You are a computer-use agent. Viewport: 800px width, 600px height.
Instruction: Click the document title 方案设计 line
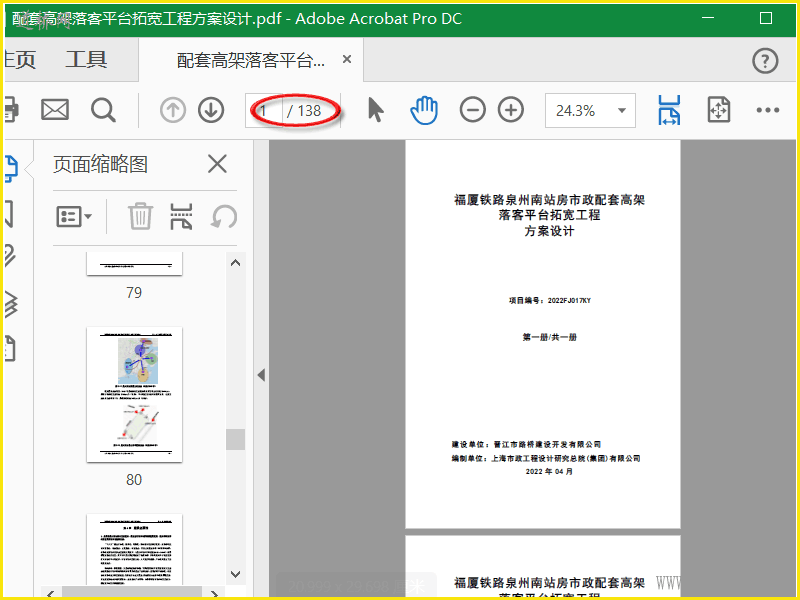(549, 231)
